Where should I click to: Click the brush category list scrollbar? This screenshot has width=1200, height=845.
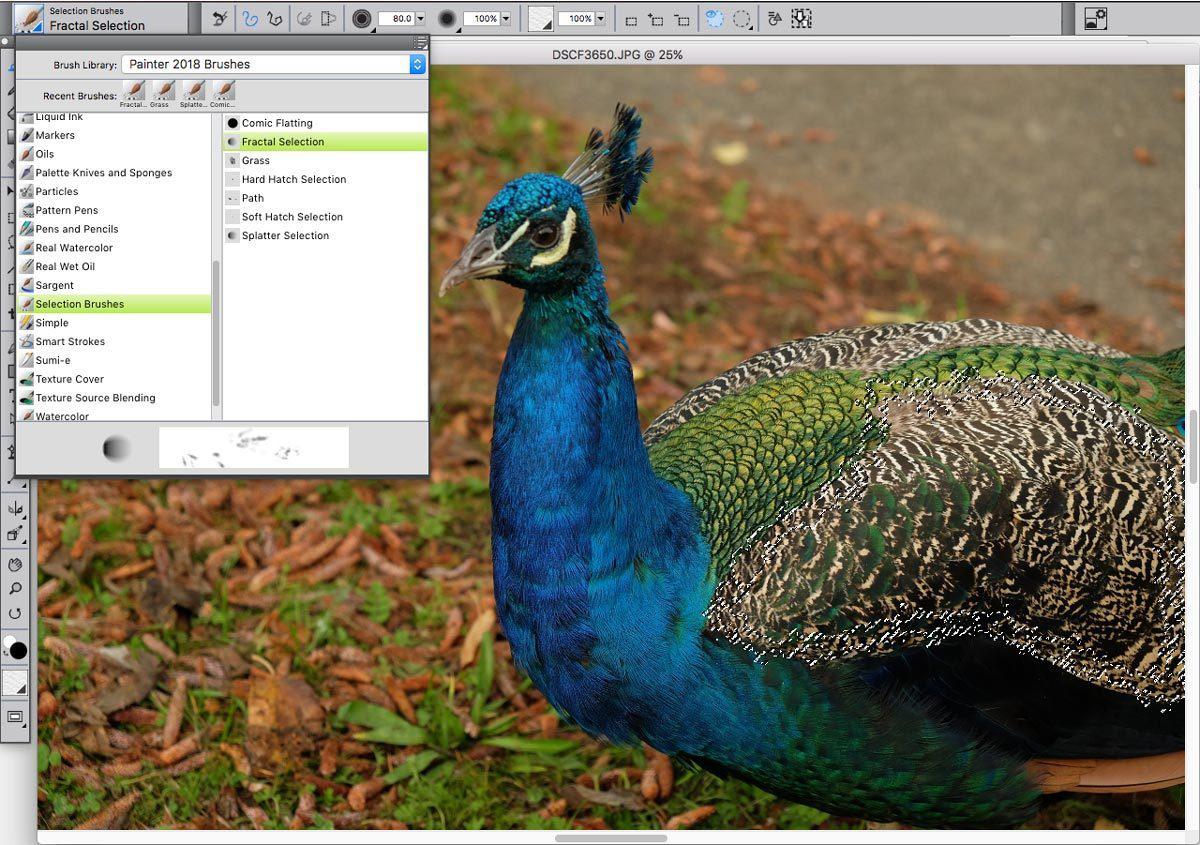pos(217,333)
